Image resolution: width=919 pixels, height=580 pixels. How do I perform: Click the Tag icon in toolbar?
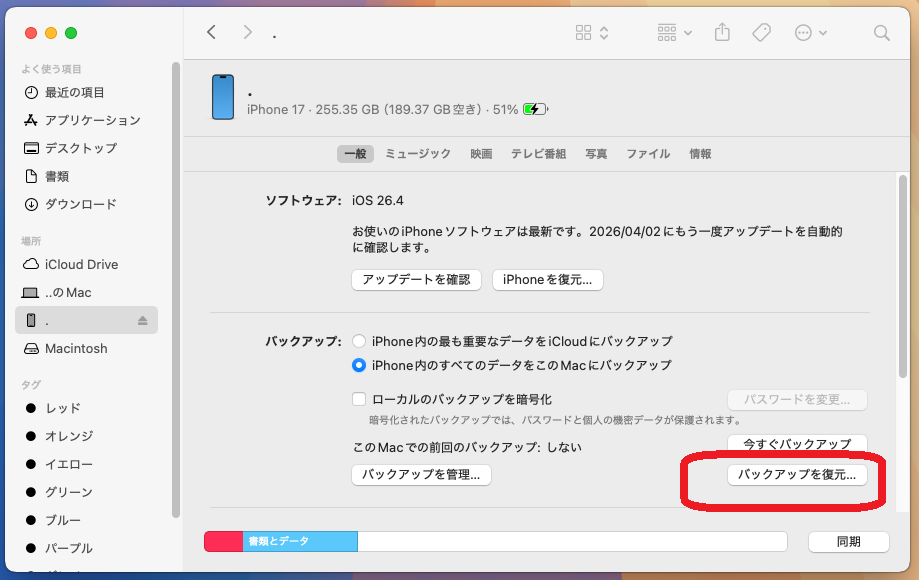(761, 33)
